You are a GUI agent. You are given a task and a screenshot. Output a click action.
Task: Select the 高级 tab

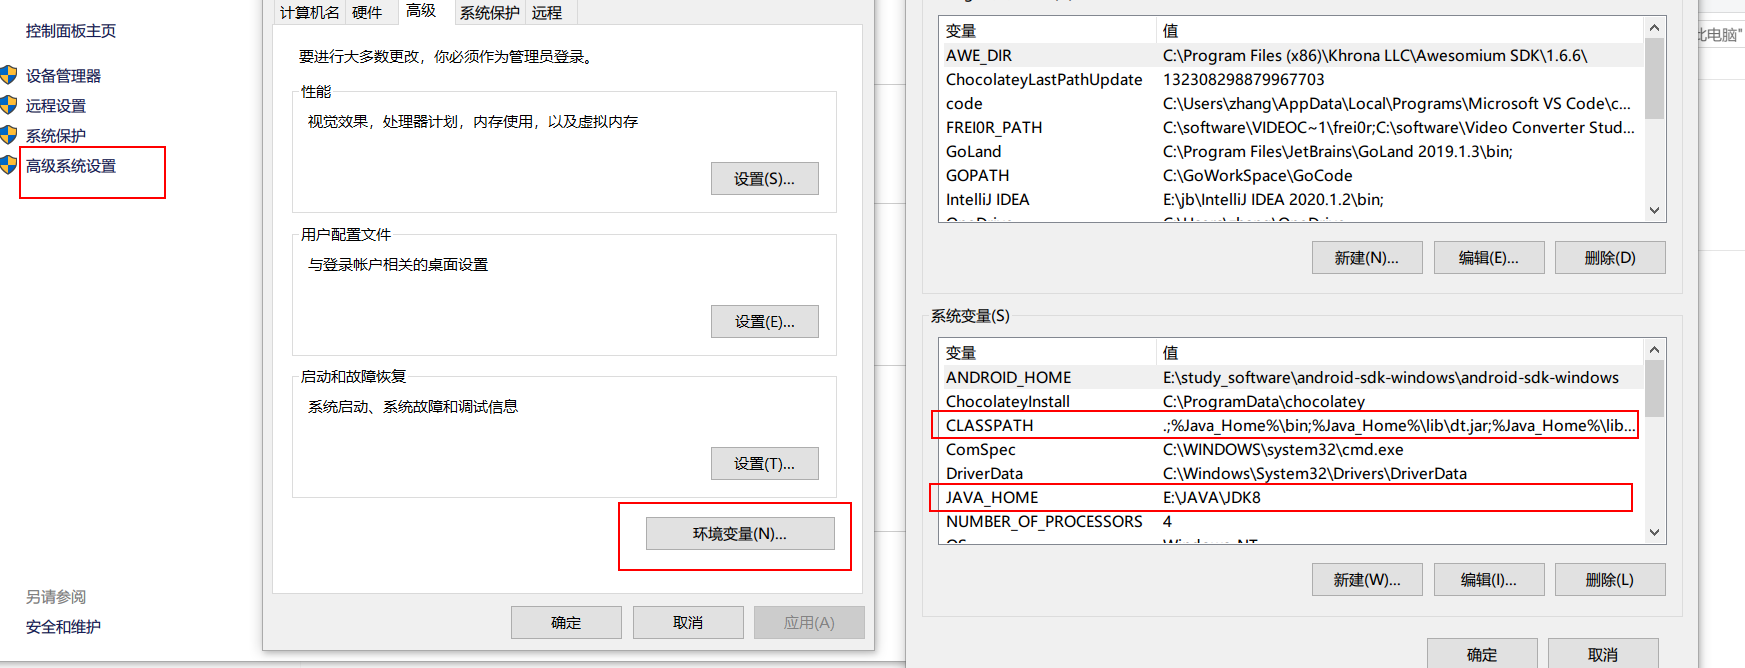[421, 11]
